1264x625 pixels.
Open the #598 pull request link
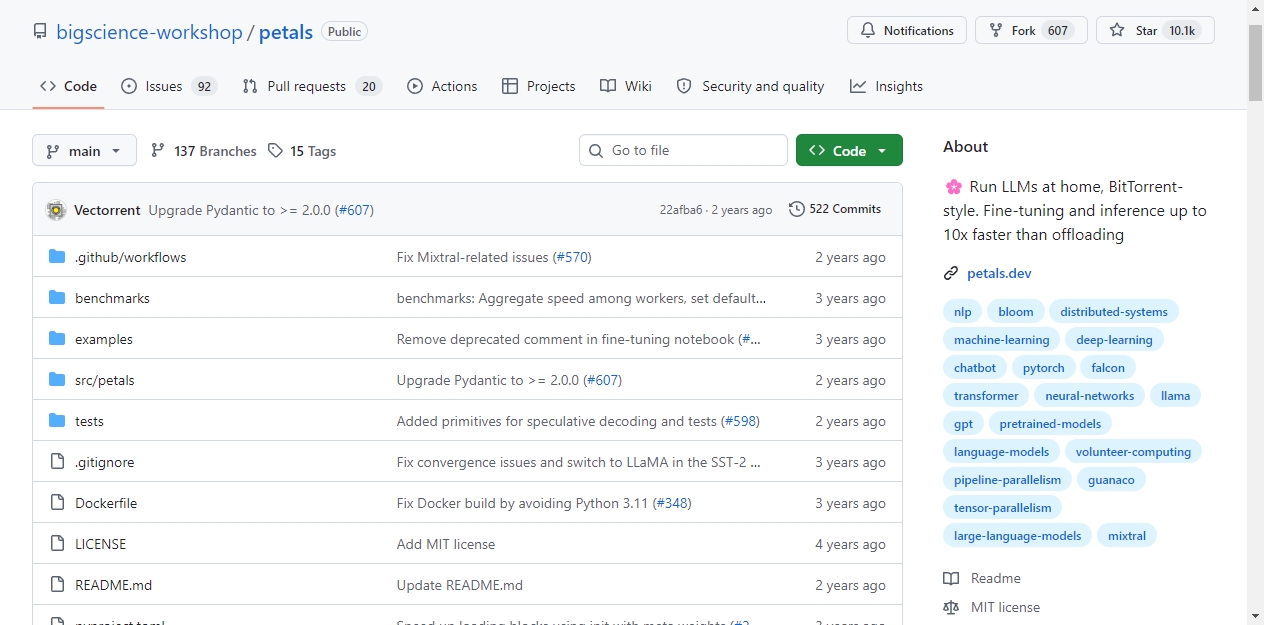coord(740,421)
